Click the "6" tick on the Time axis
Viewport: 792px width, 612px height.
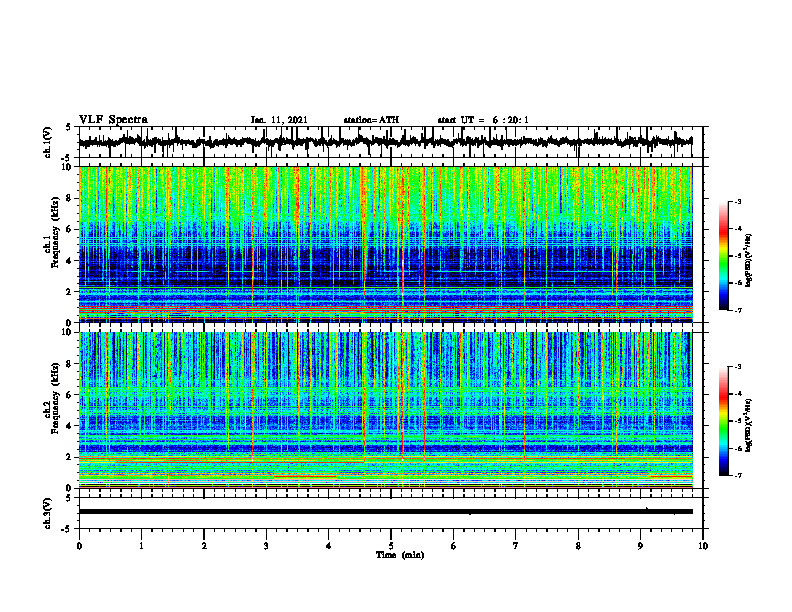pyautogui.click(x=453, y=546)
